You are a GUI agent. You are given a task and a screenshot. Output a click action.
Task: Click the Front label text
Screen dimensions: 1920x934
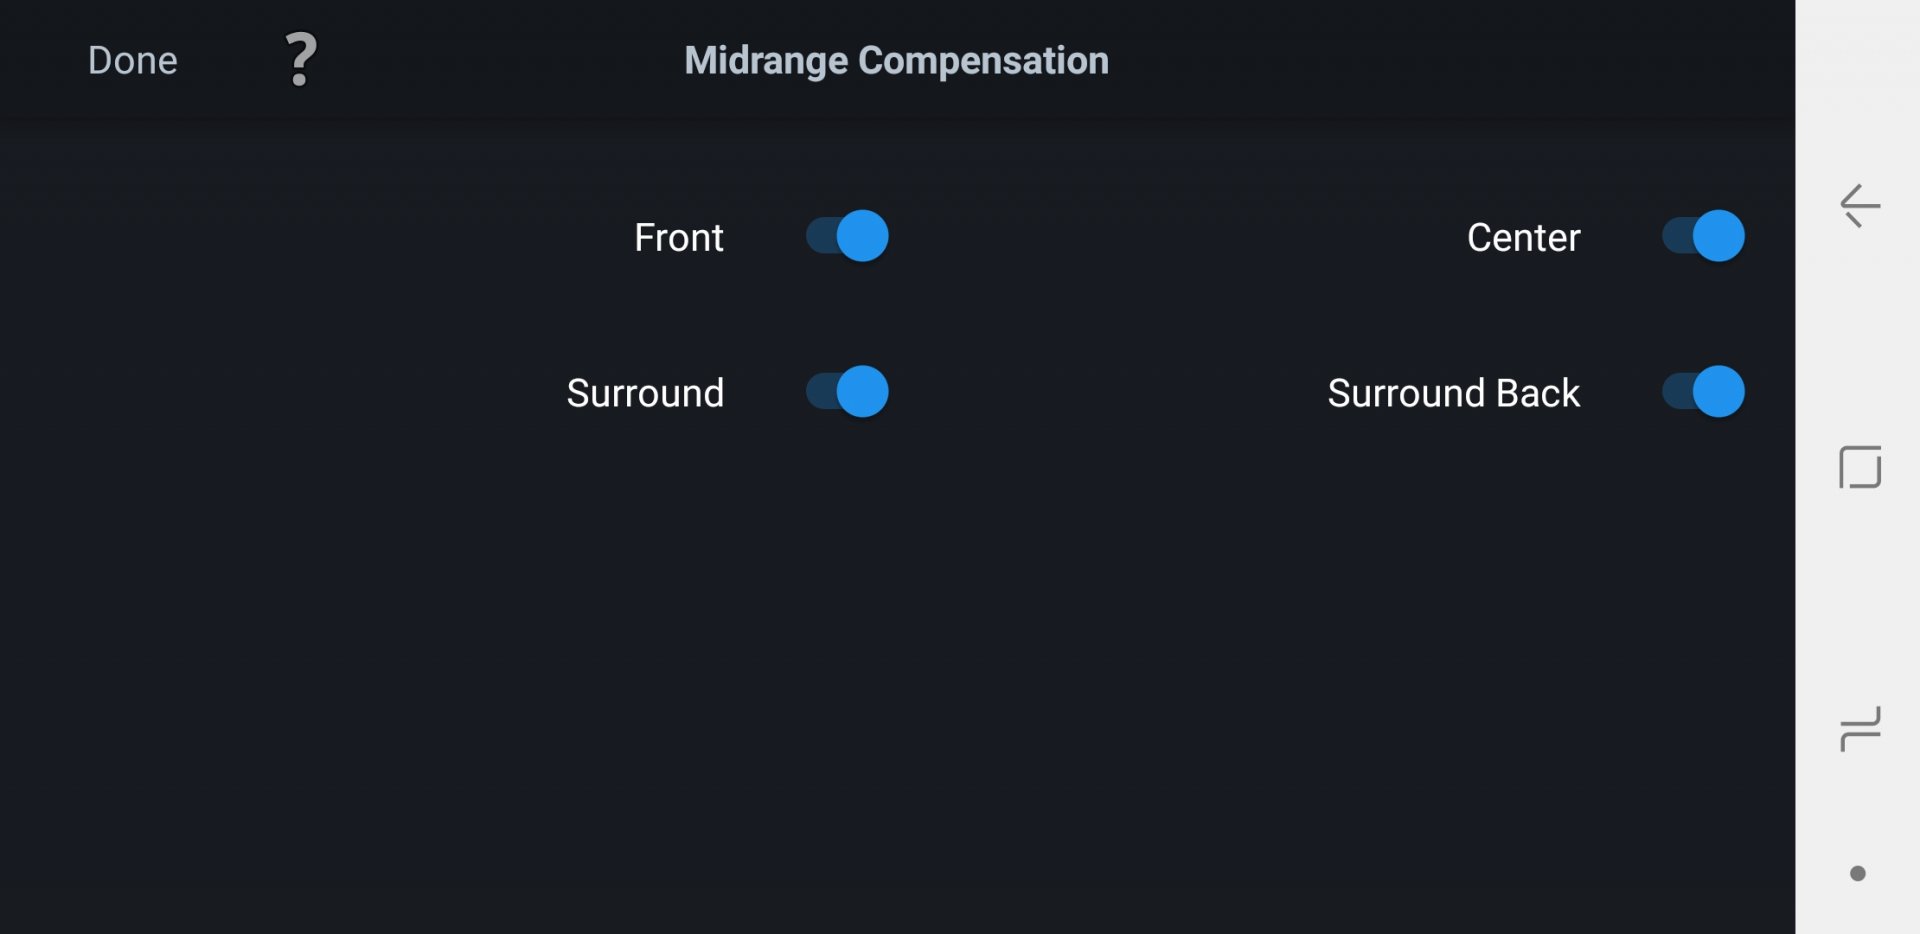(678, 238)
